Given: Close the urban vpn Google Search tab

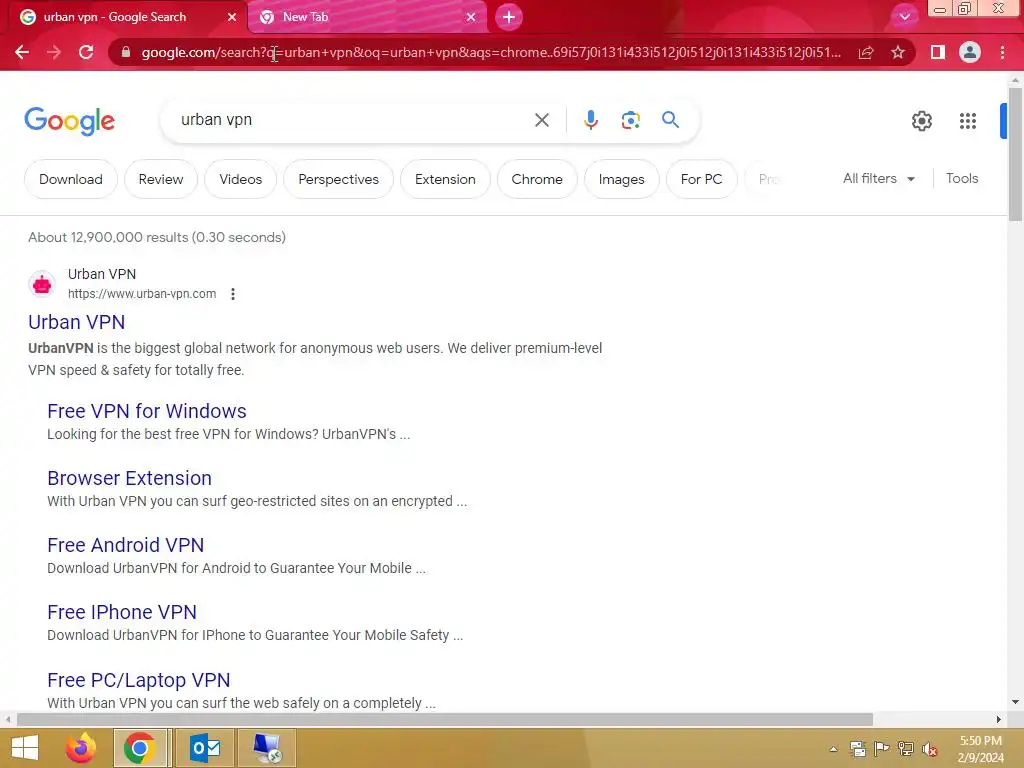Looking at the screenshot, I should pyautogui.click(x=232, y=17).
